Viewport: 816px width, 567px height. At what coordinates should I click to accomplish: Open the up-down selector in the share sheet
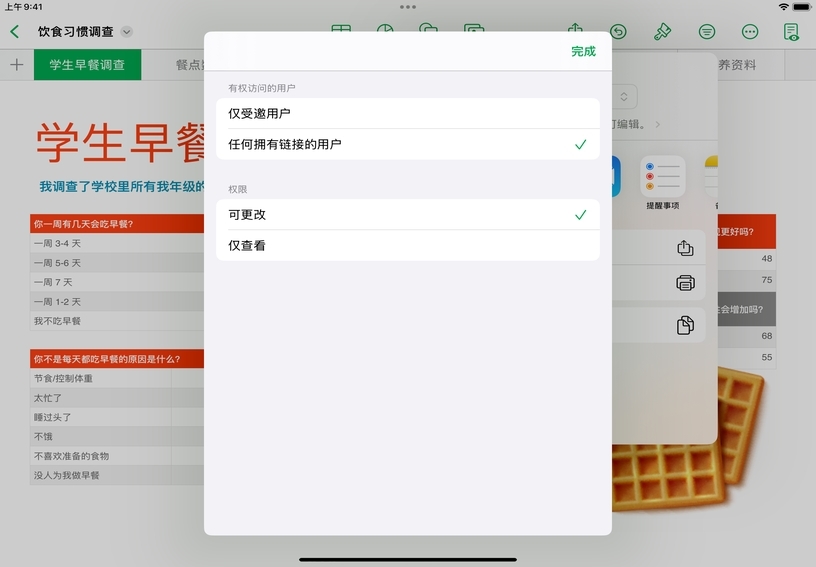pyautogui.click(x=624, y=97)
